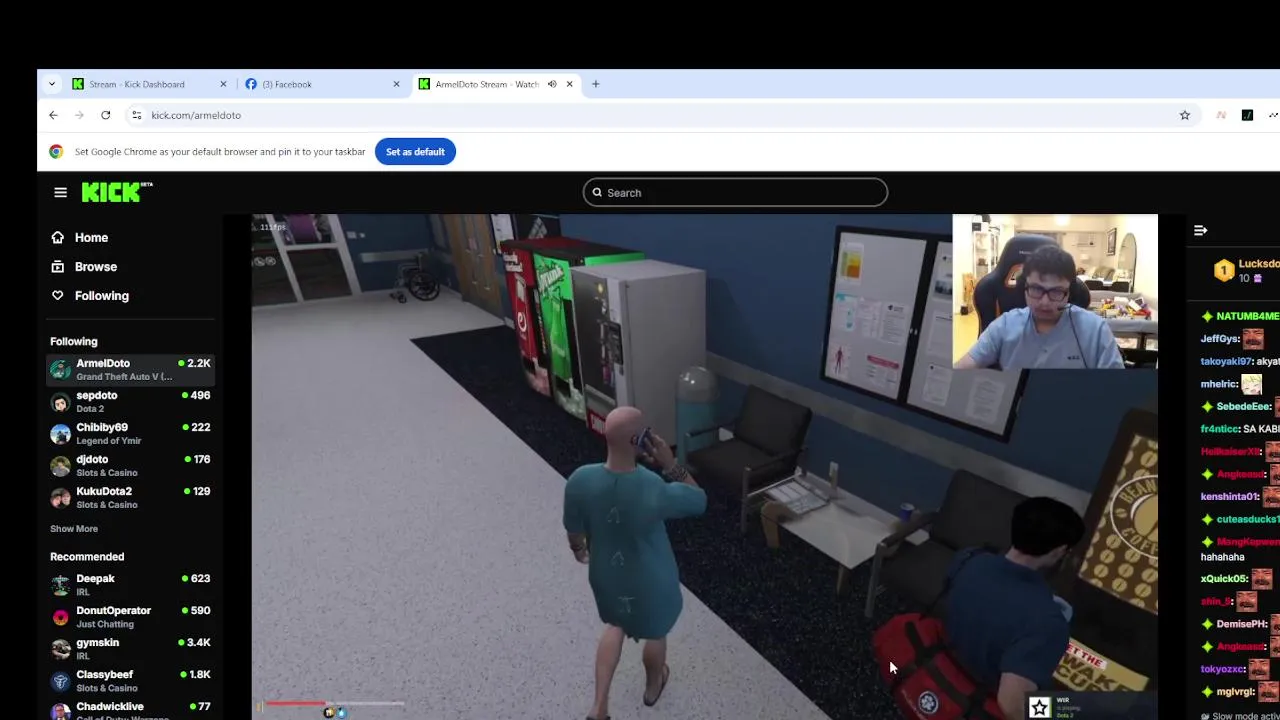Screen dimensions: 1280x720
Task: Close the ArmelDoto Stream tab
Action: pyautogui.click(x=570, y=85)
